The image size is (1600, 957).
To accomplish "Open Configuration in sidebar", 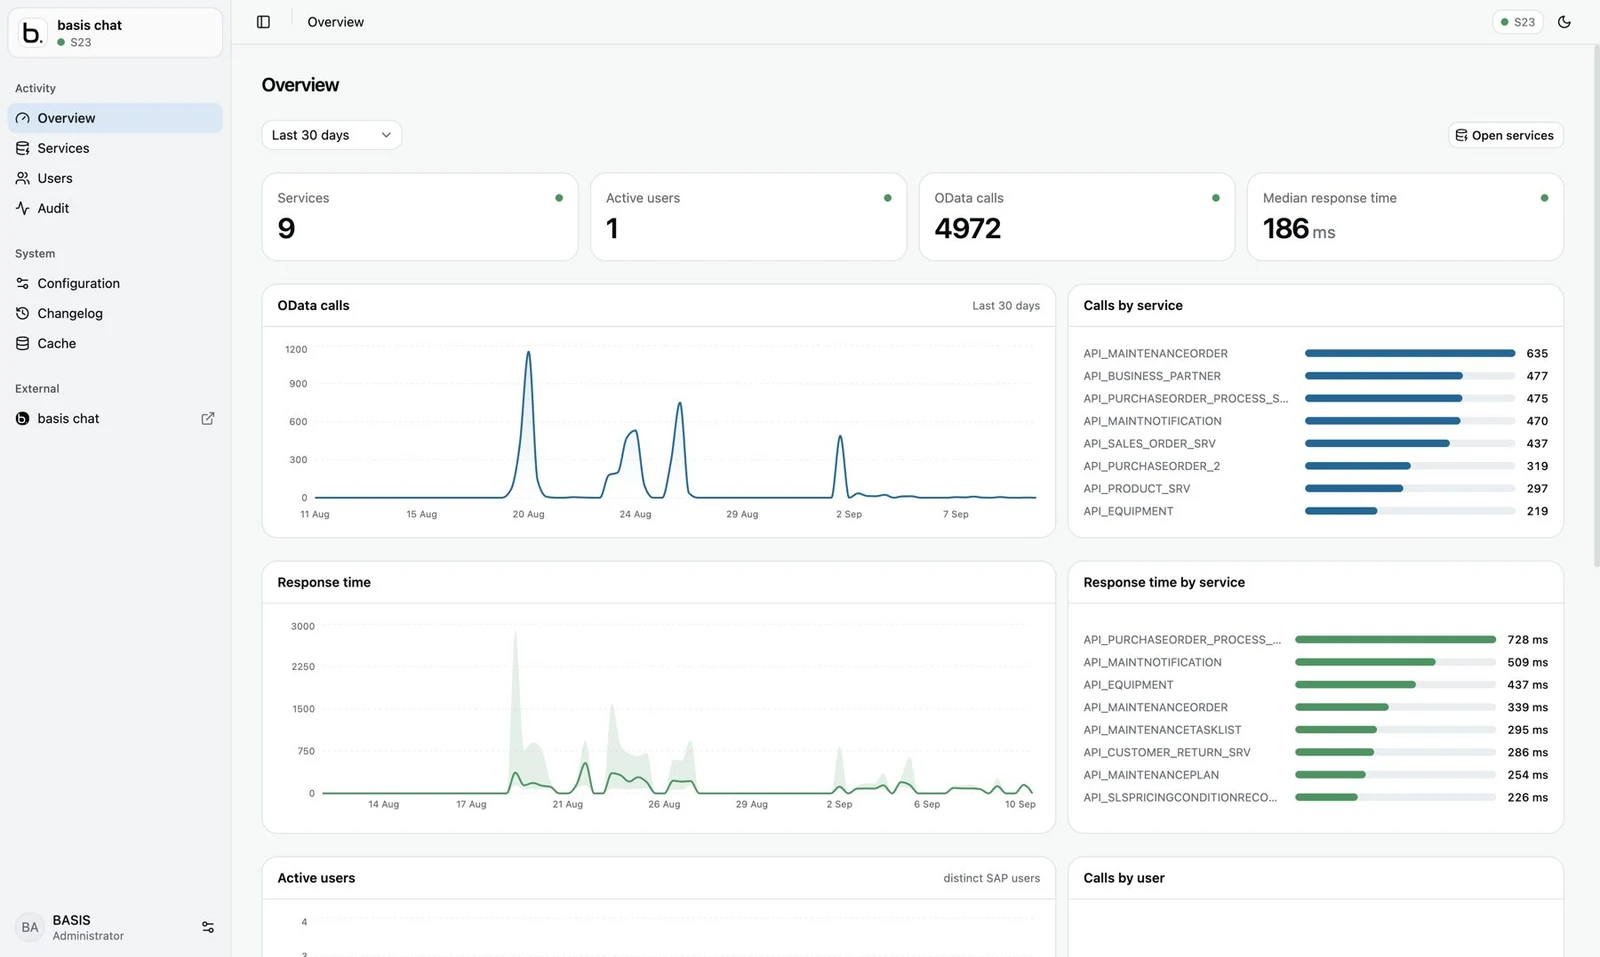I will pos(115,283).
